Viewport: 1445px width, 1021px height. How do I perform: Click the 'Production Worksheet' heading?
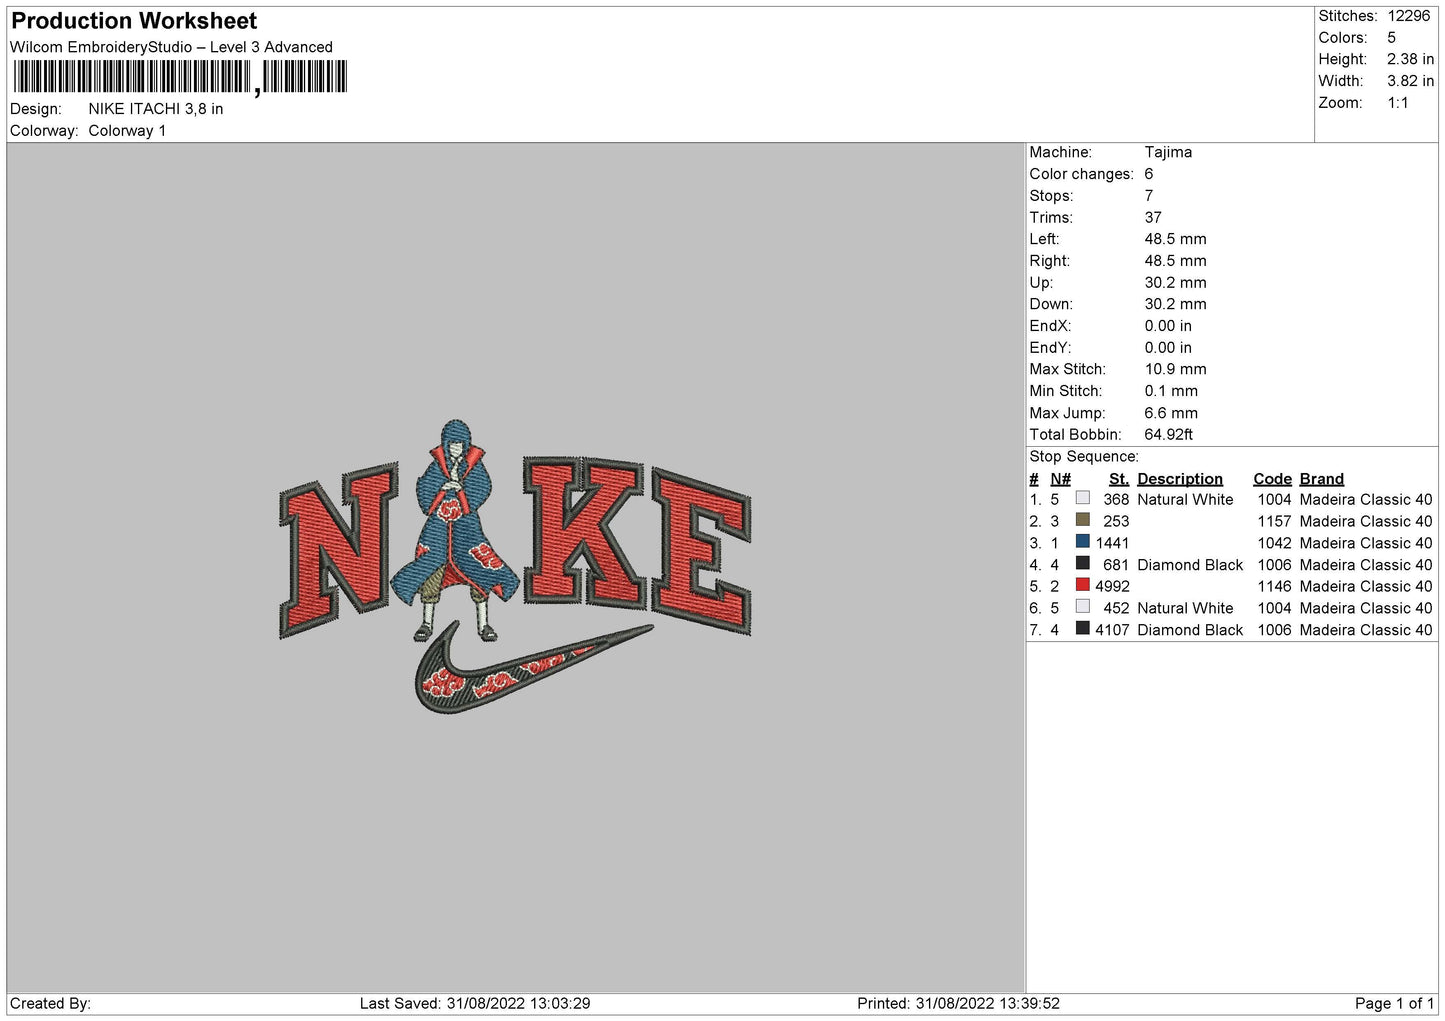click(x=134, y=21)
